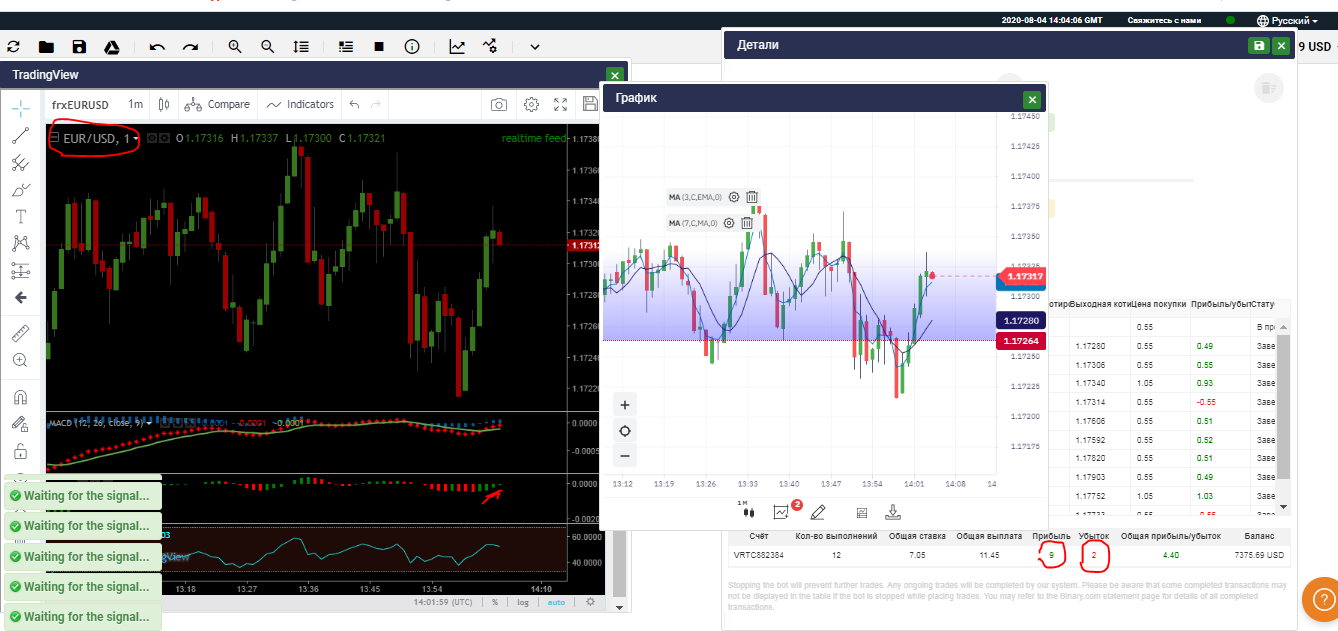Image resolution: width=1338 pixels, height=631 pixels.
Task: Recenter the График chart with crosshair button
Action: click(625, 431)
